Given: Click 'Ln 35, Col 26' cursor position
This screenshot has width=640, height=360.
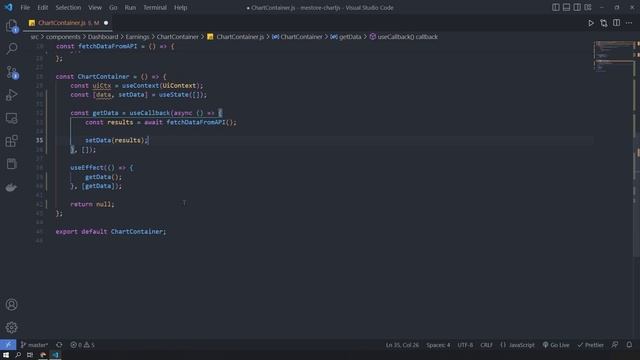Looking at the screenshot, I should (402, 345).
